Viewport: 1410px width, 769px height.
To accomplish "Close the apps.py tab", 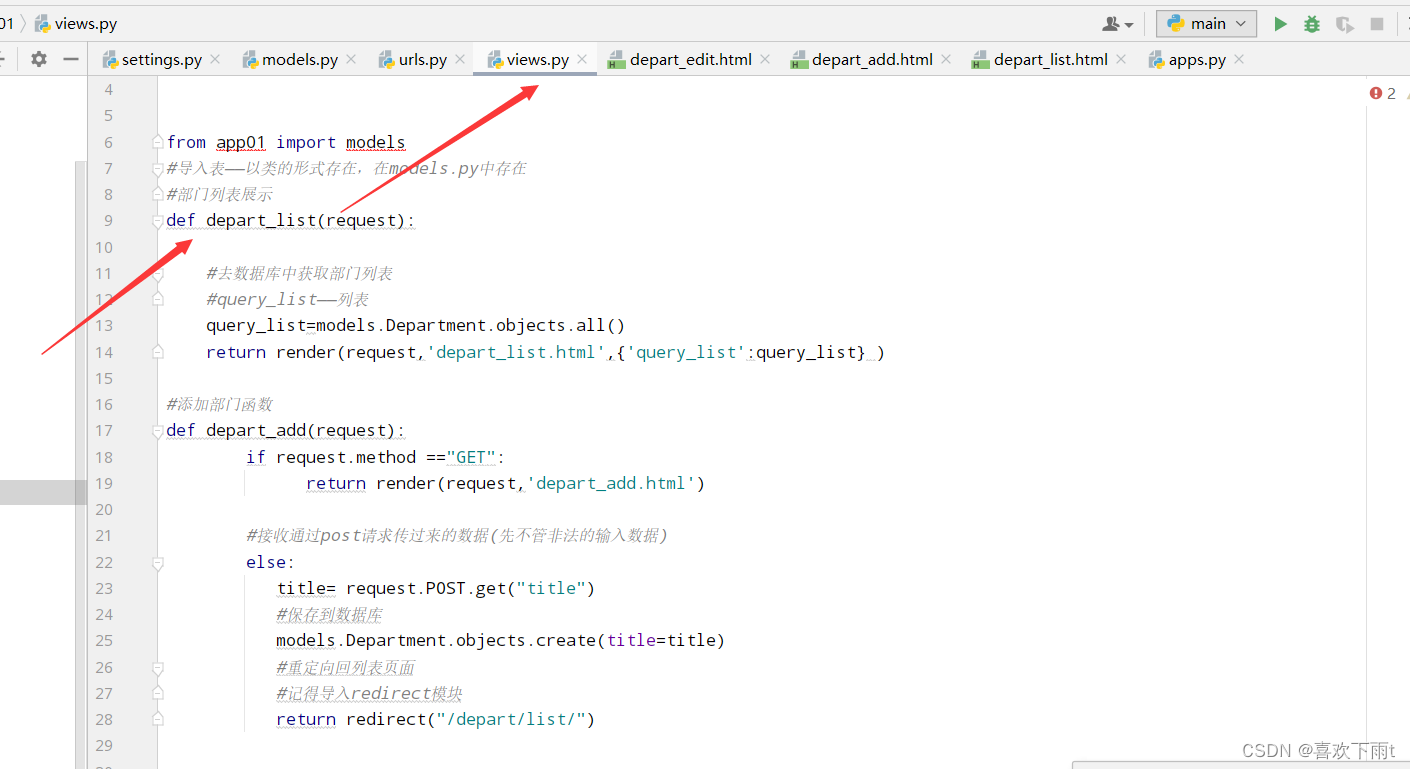I will 1239,59.
